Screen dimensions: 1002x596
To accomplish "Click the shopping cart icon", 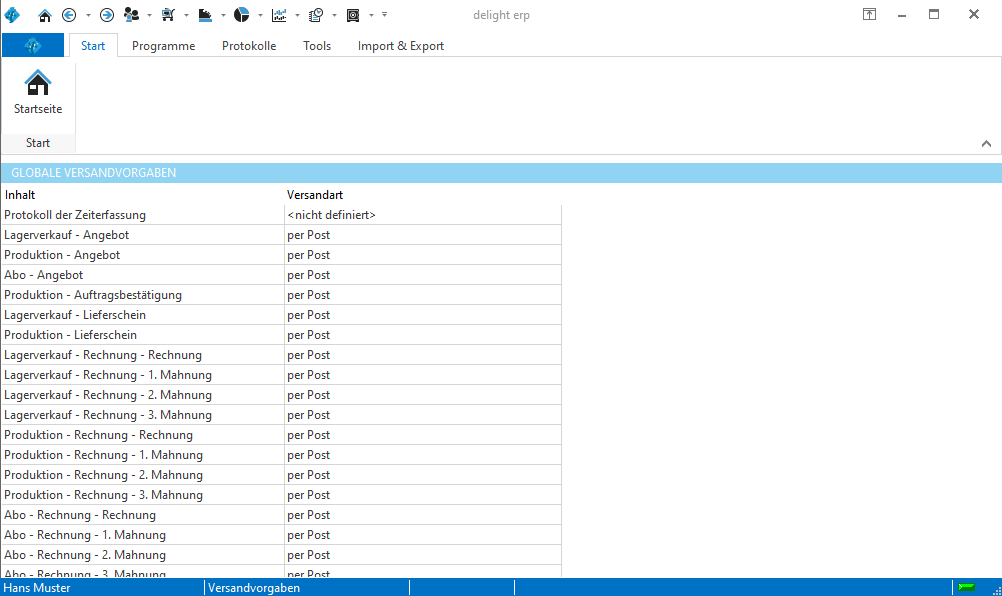I will pos(168,15).
